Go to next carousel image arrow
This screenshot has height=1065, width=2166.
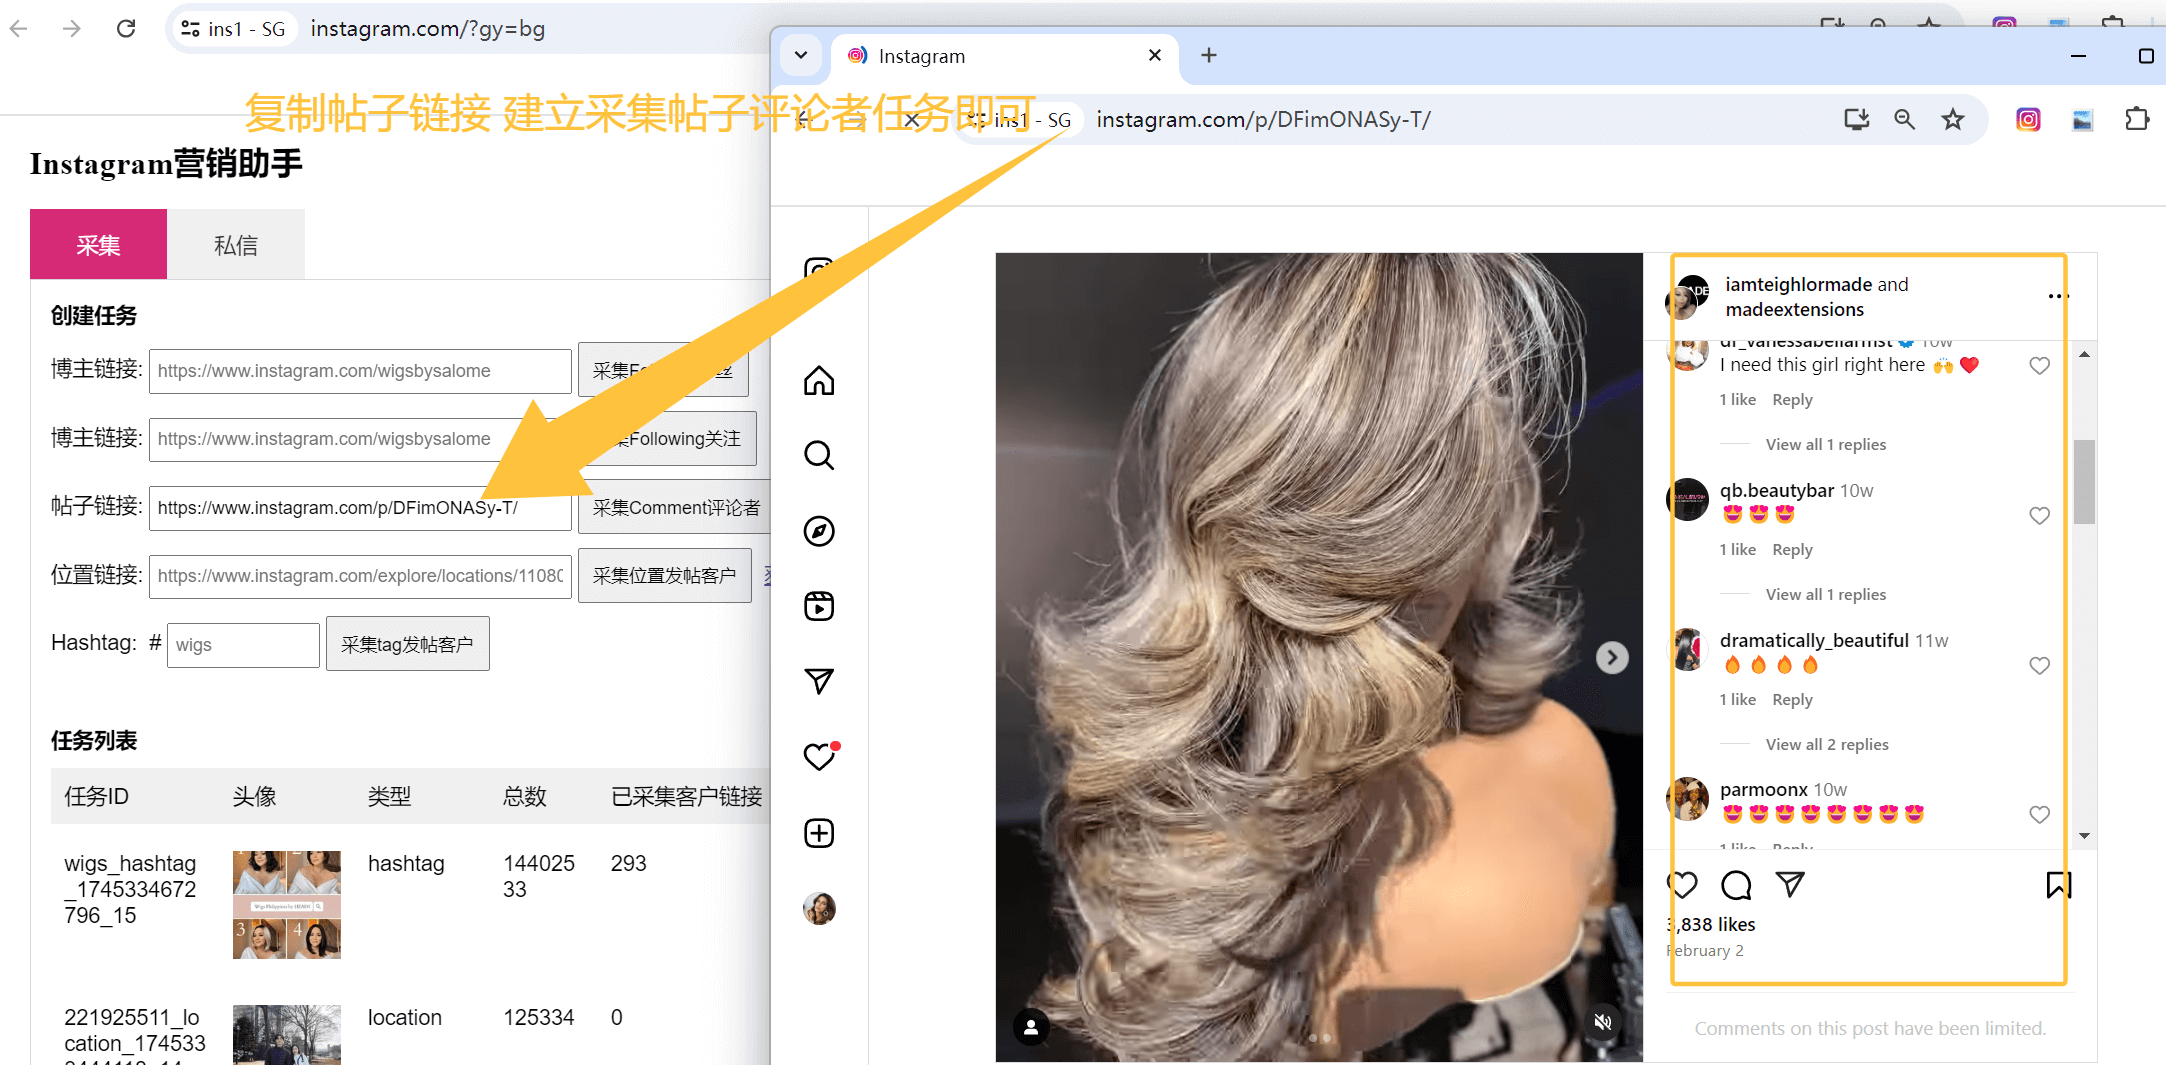1612,658
